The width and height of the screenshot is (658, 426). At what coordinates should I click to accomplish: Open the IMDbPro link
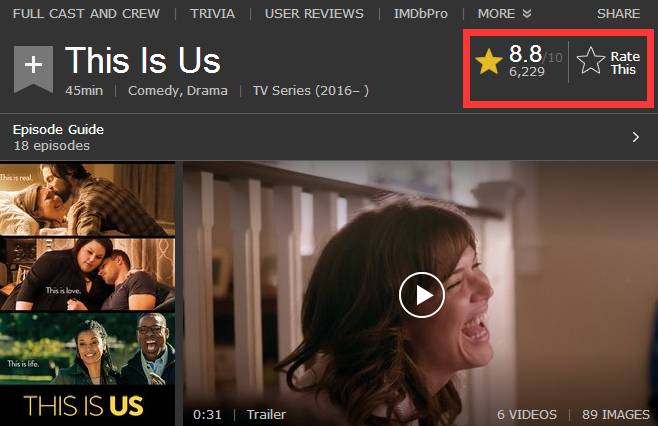[420, 13]
